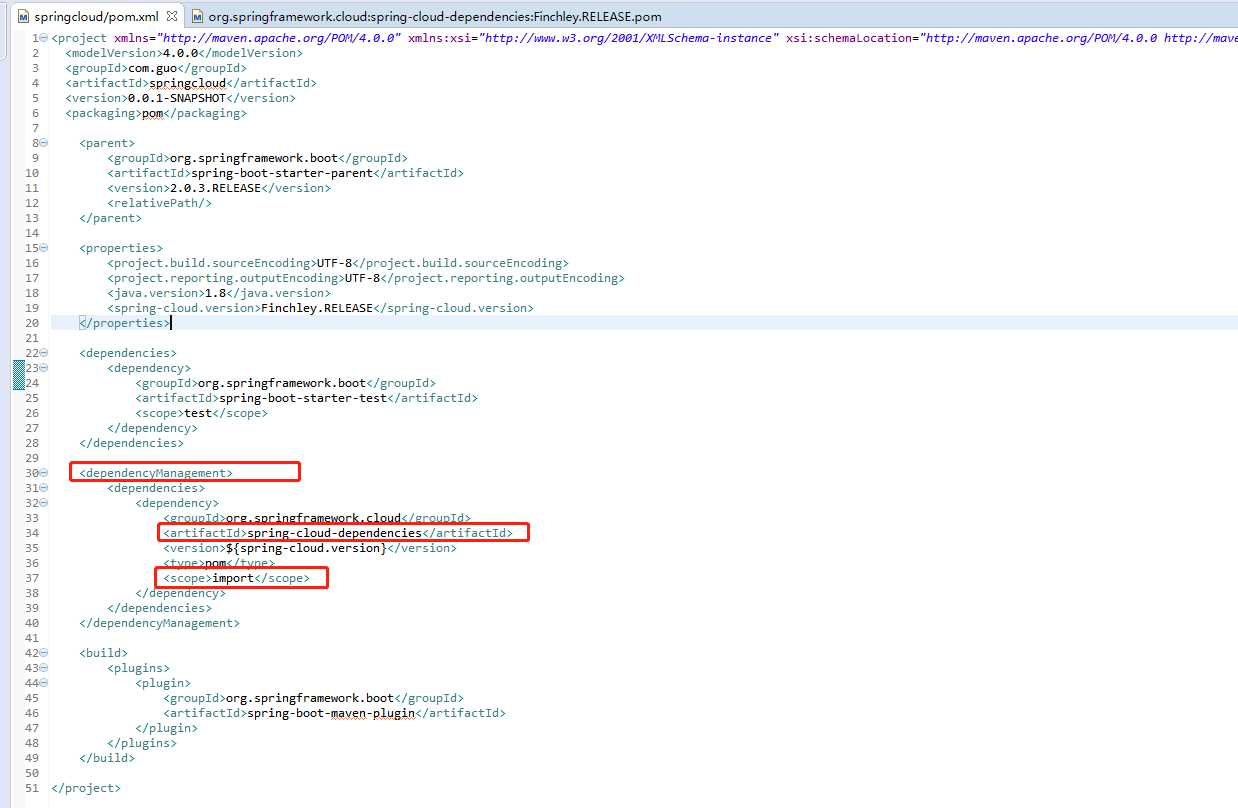
Task: Click the spring-boot-starter-test artifactId line
Action: [307, 398]
